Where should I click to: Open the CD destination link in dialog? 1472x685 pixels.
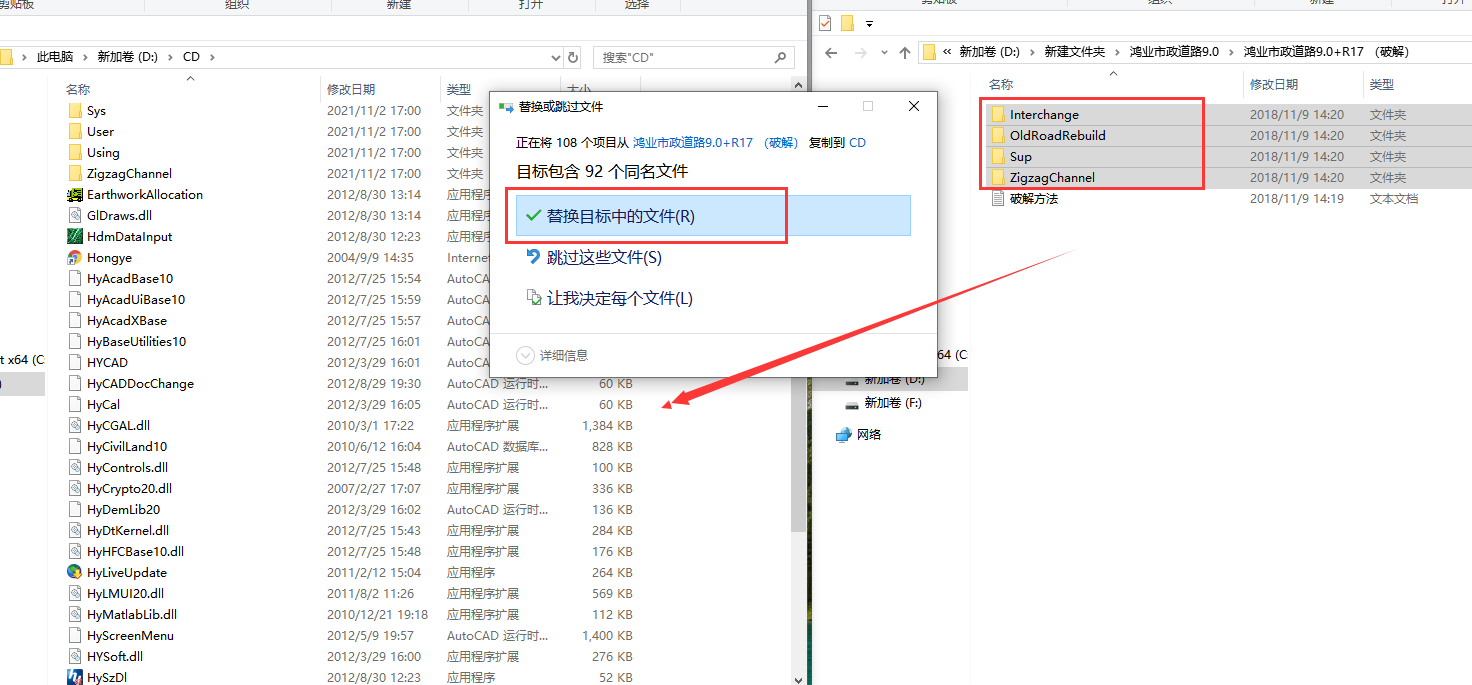point(857,142)
